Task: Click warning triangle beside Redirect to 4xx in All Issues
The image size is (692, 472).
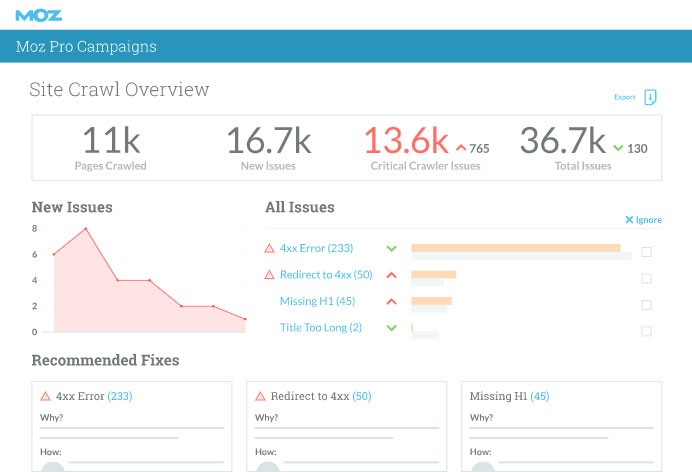Action: pyautogui.click(x=269, y=275)
